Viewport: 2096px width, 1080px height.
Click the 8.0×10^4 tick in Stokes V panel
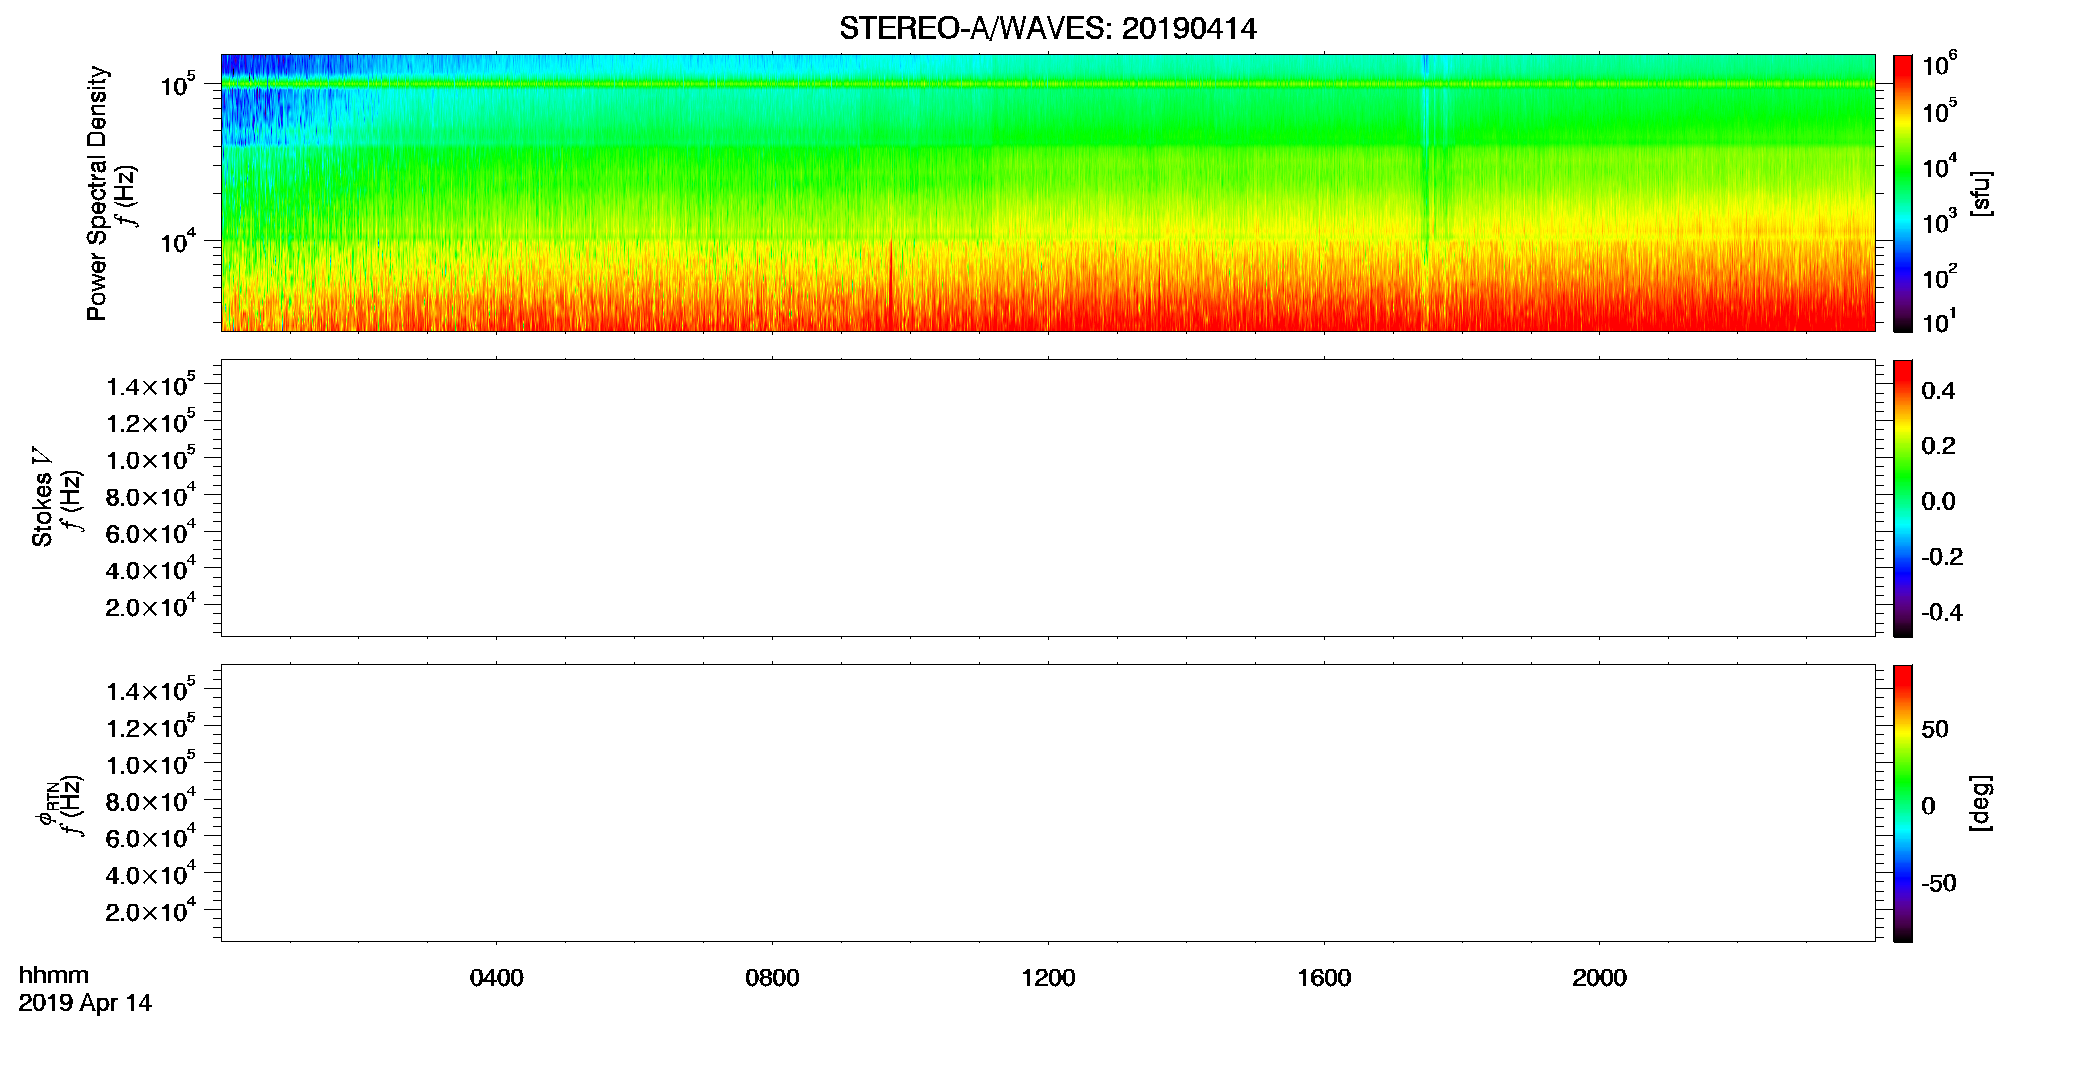pyautogui.click(x=151, y=495)
